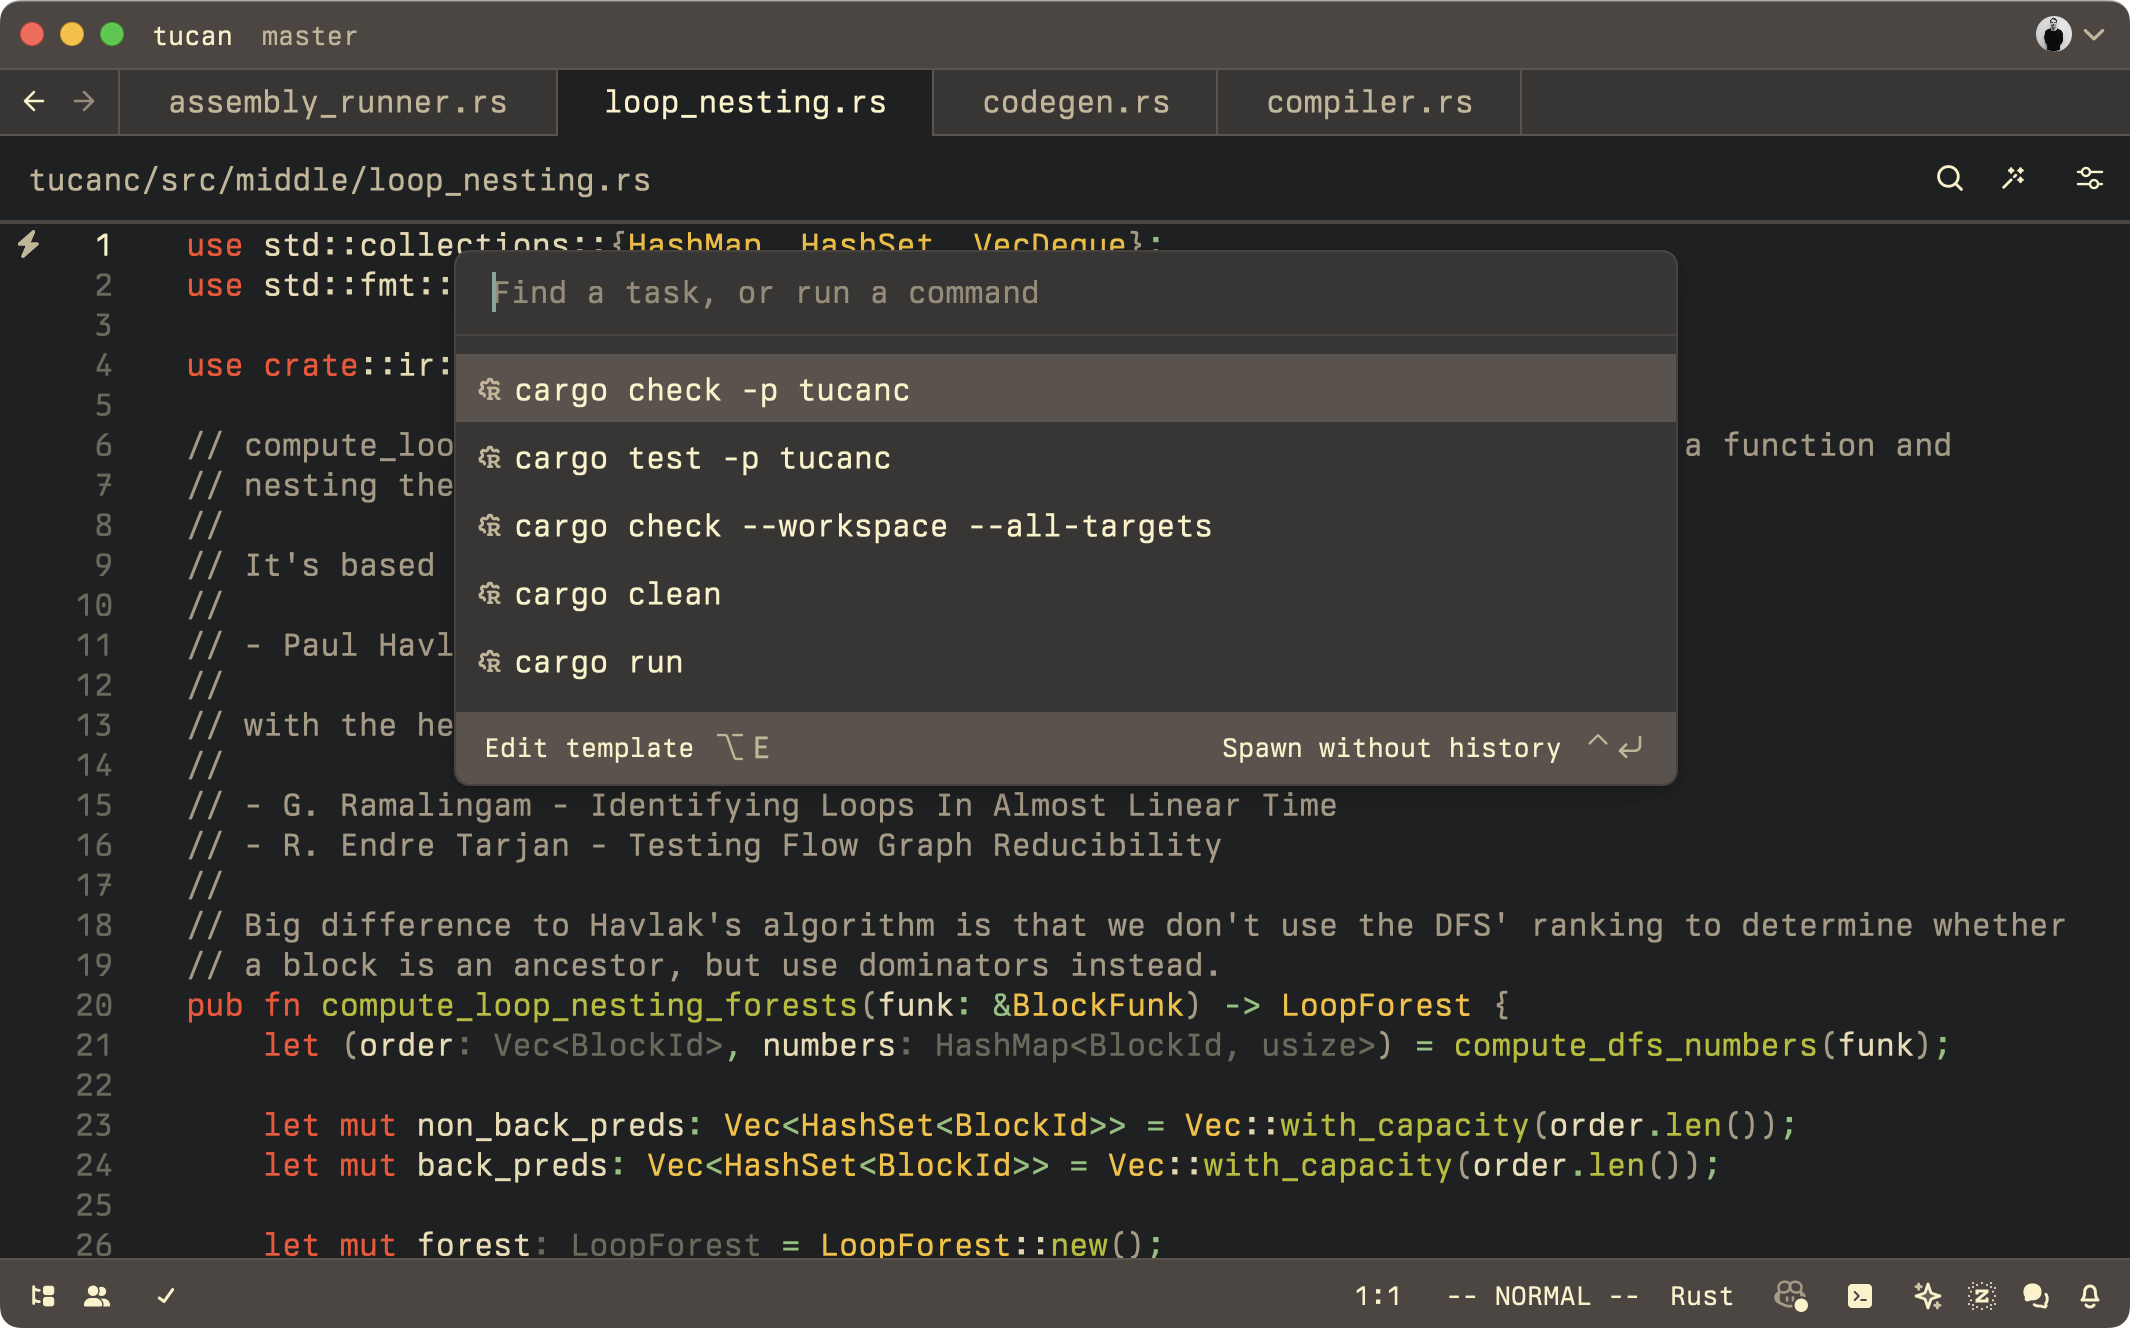Open the search magnifier in the editor toolbar
2130x1328 pixels.
pos(1948,179)
